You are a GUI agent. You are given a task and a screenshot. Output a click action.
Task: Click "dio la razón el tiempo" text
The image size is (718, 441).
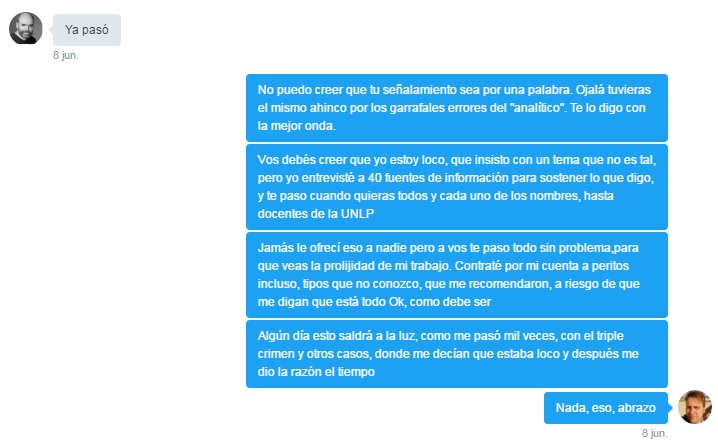pyautogui.click(x=316, y=372)
